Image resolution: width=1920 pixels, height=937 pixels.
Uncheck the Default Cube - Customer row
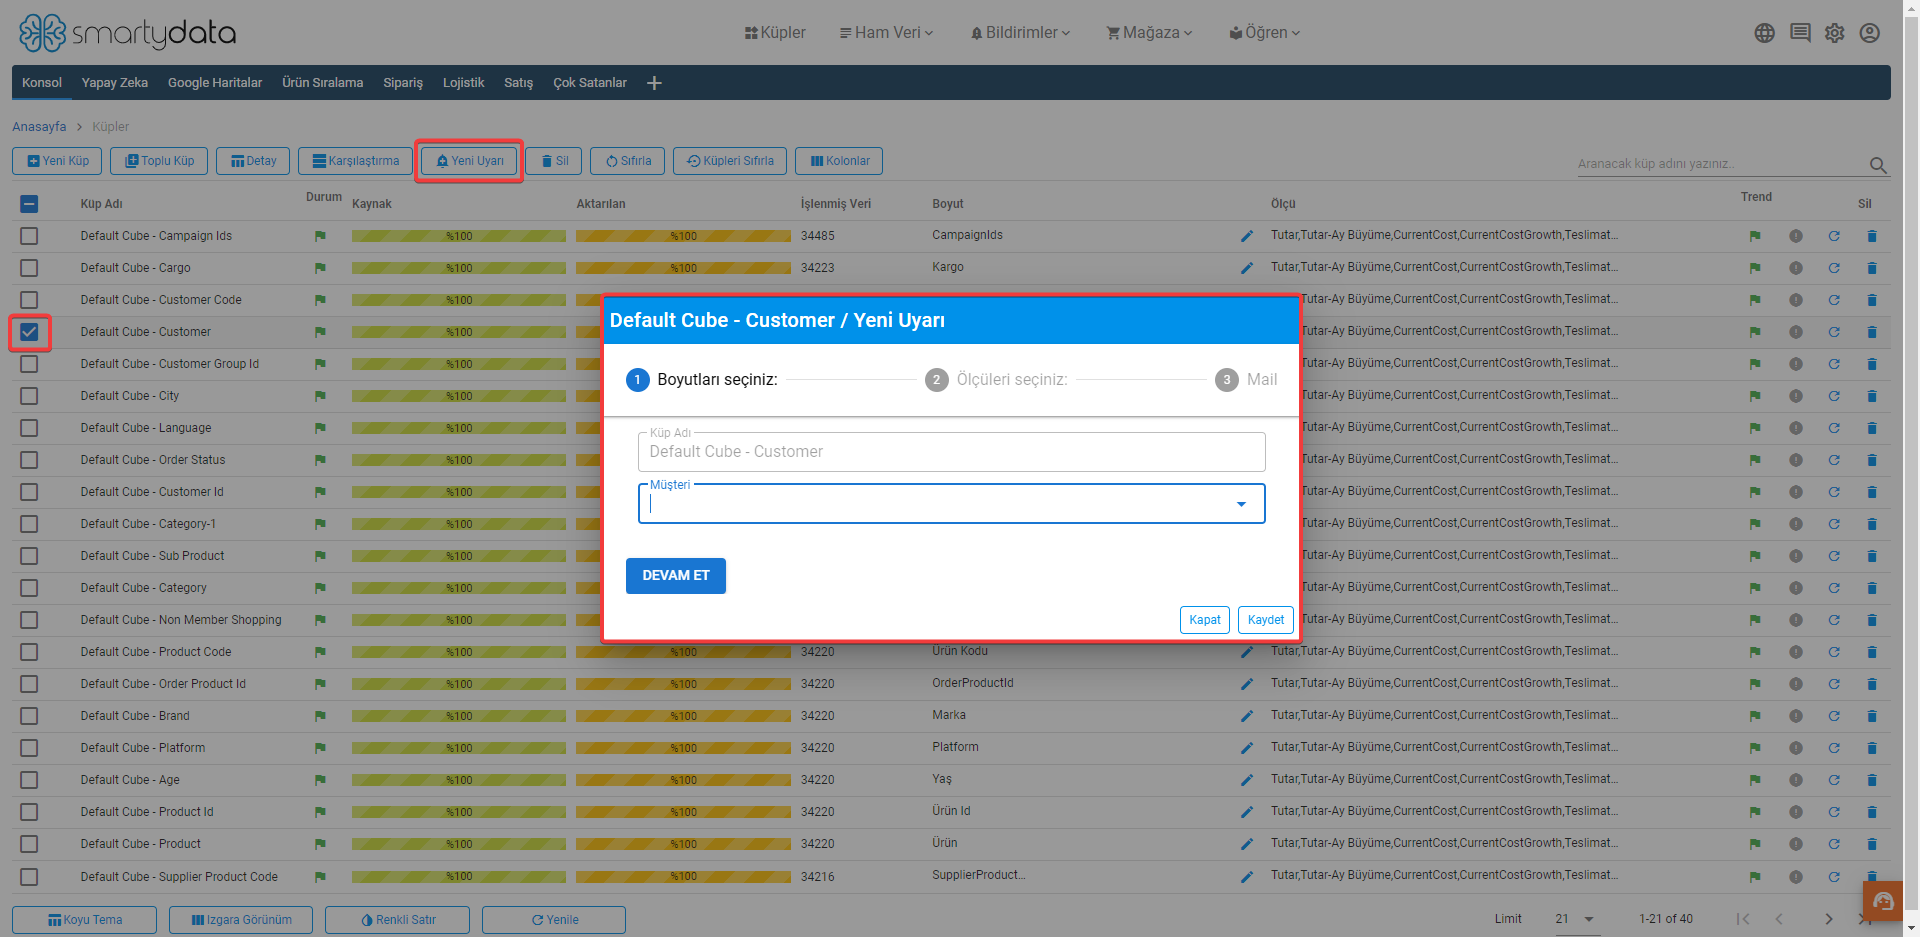(x=29, y=332)
